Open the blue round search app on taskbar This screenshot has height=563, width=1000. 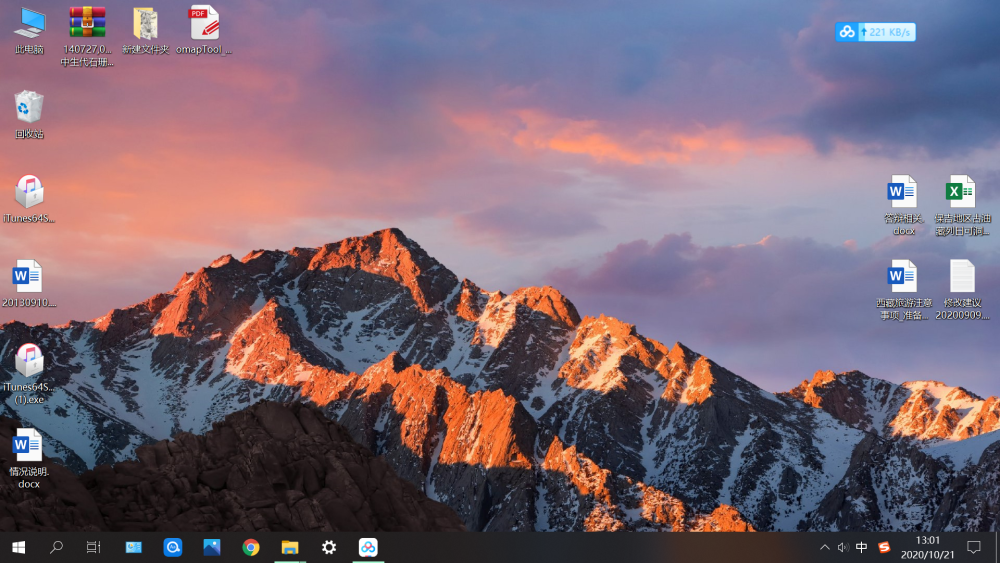172,547
